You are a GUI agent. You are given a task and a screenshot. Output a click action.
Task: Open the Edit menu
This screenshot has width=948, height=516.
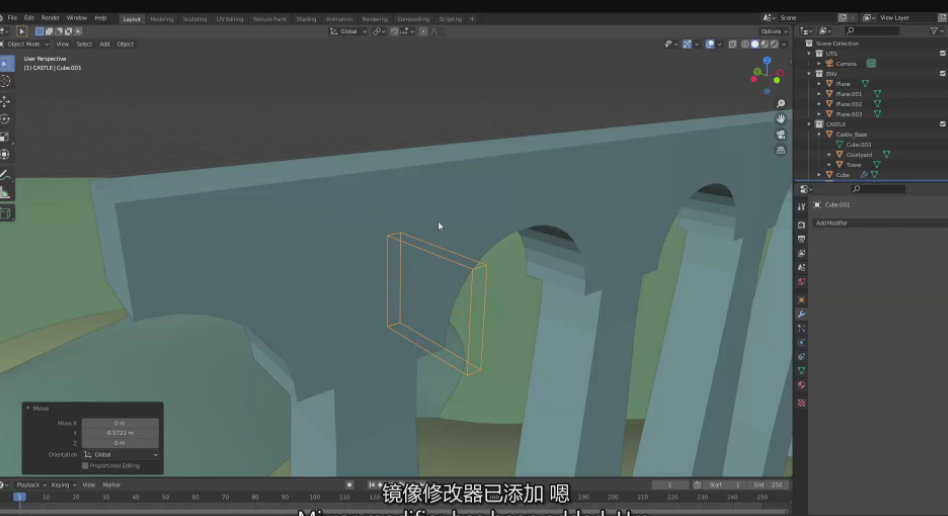(29, 18)
